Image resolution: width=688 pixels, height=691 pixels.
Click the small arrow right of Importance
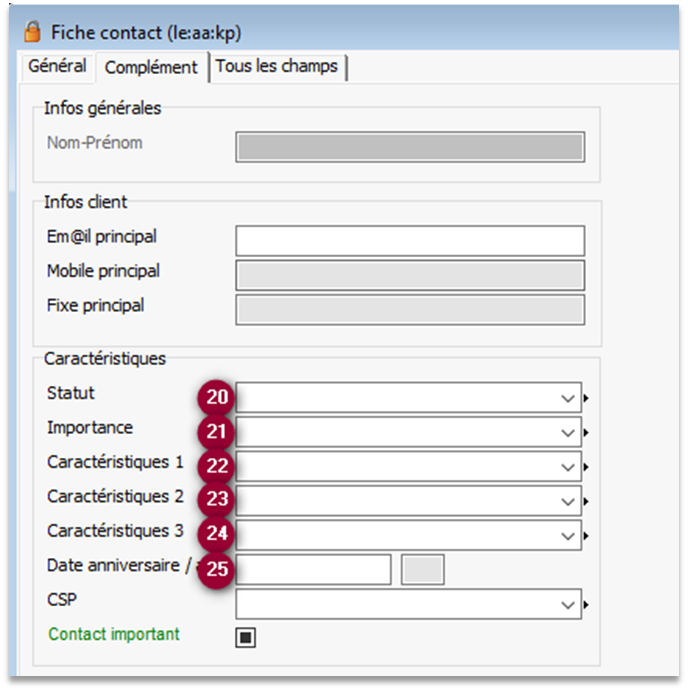coord(586,433)
